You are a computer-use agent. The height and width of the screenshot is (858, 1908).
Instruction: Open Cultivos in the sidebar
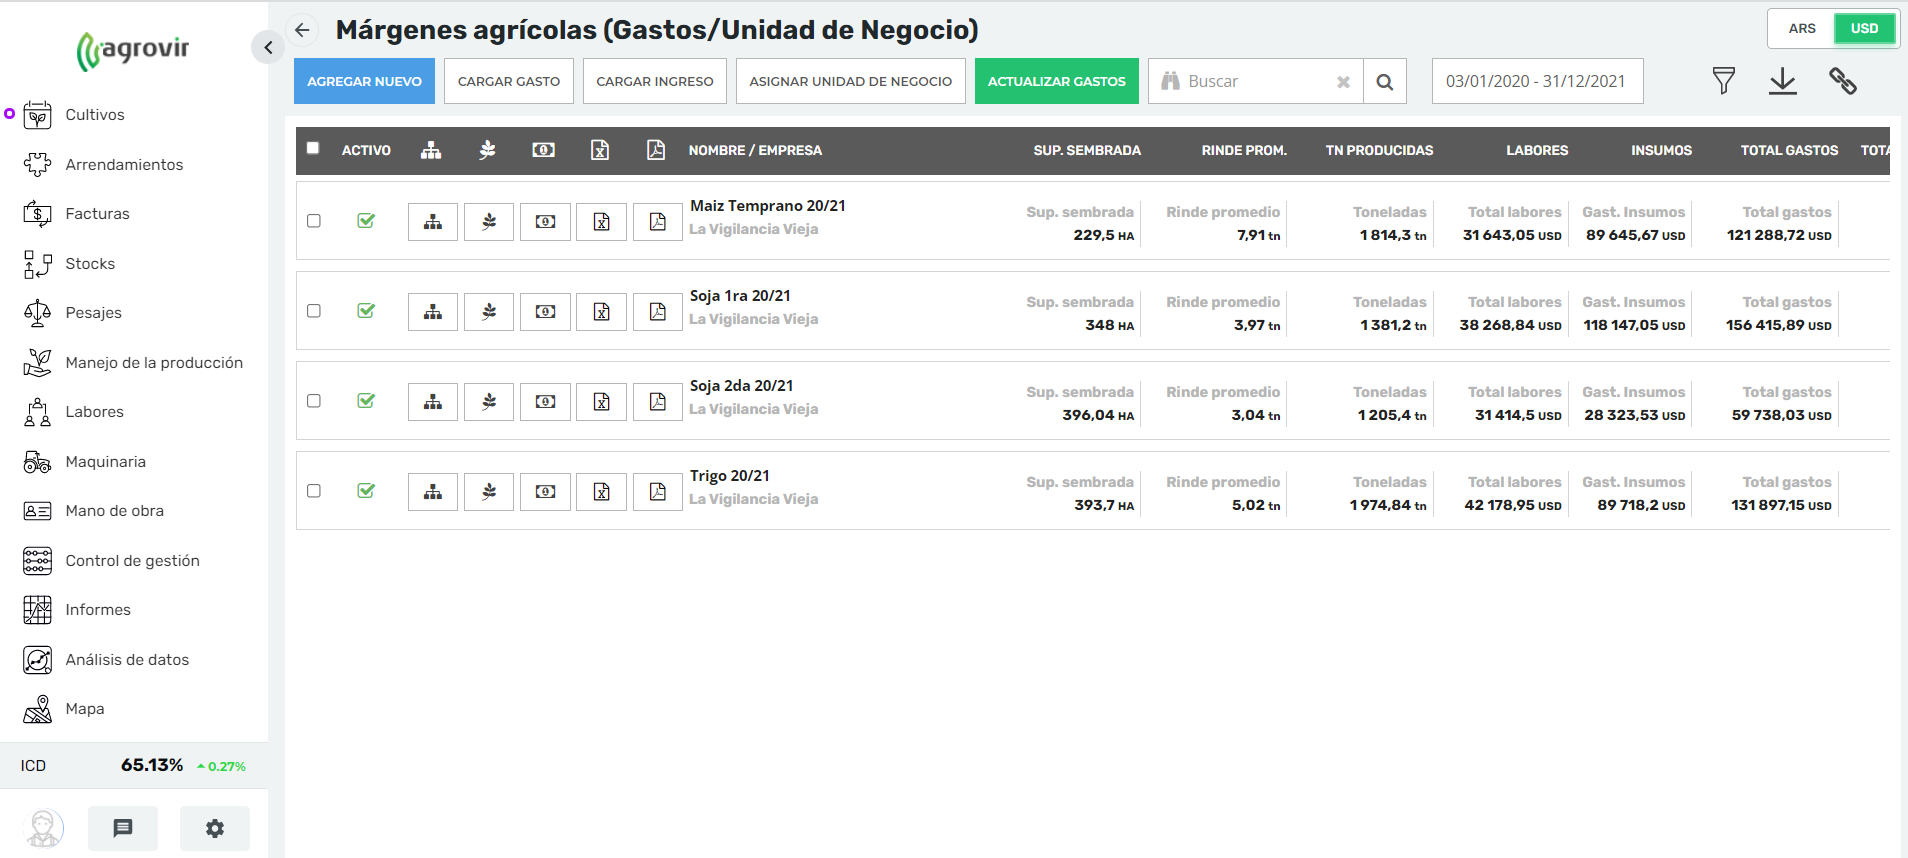coord(95,115)
